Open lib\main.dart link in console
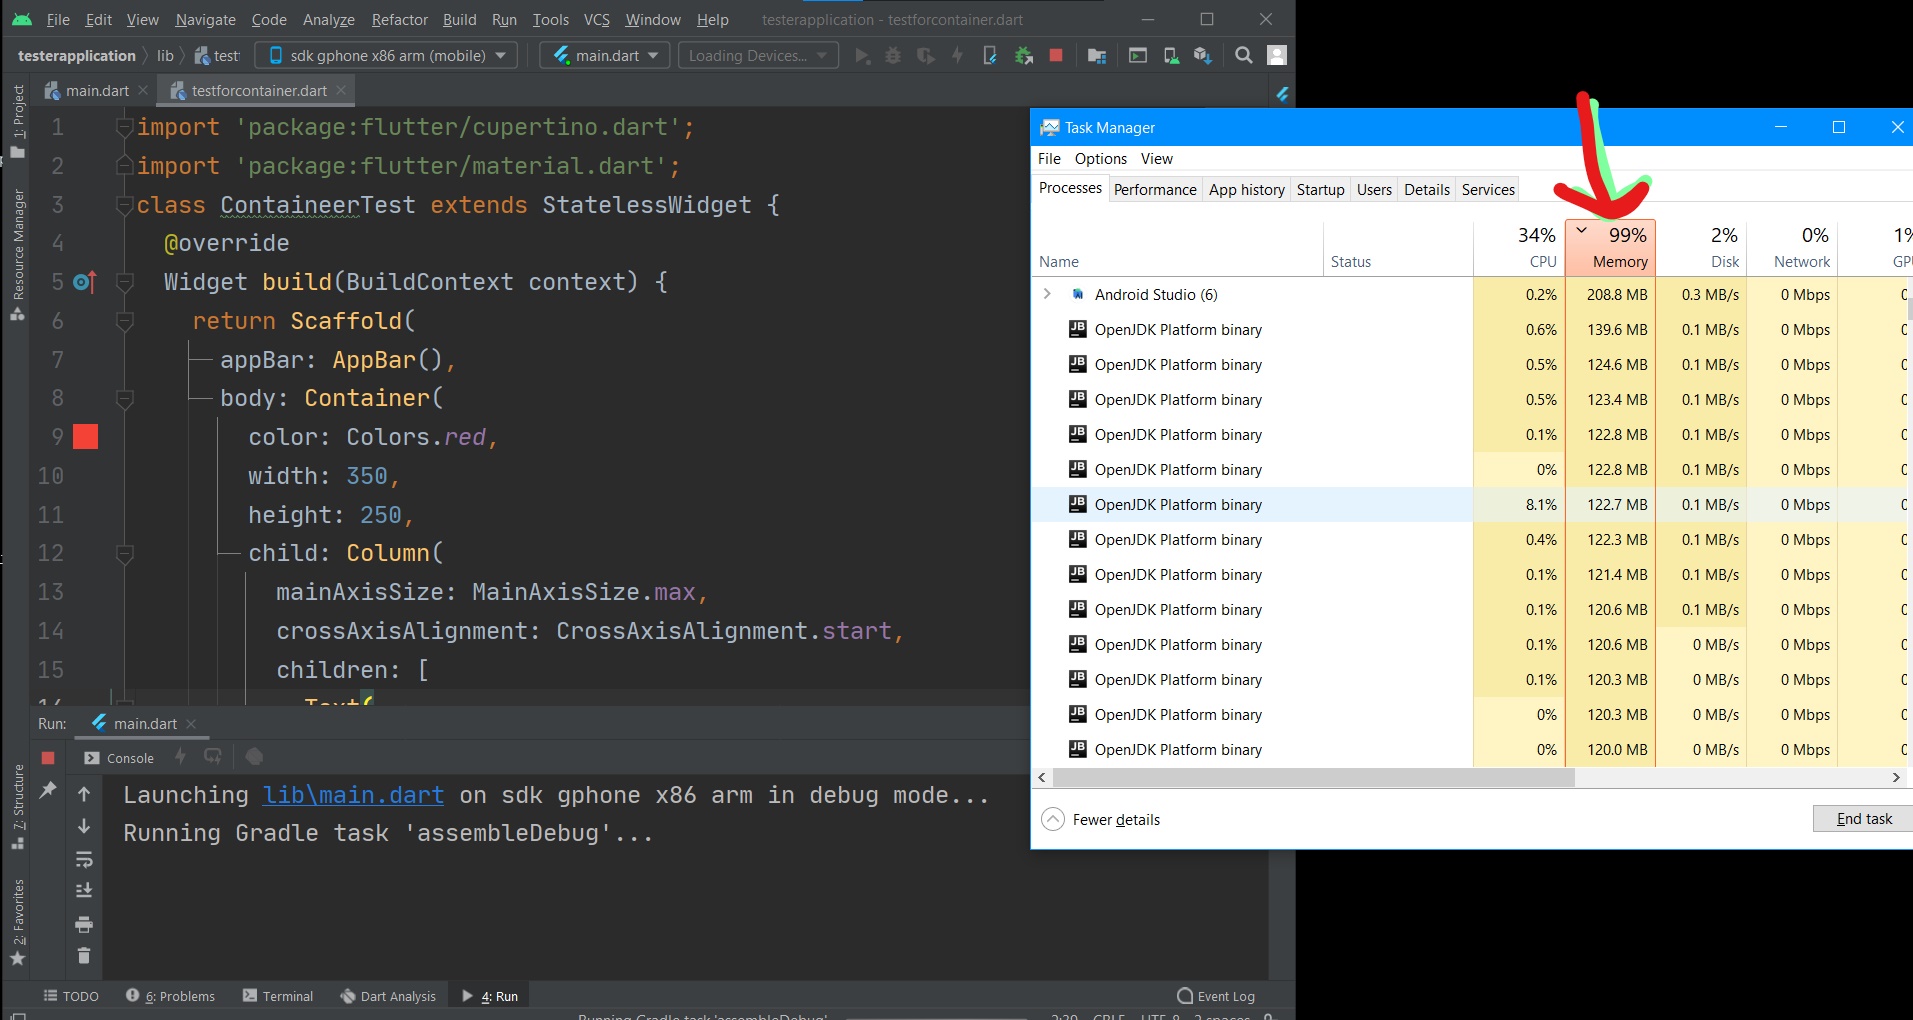The height and width of the screenshot is (1020, 1913). 352,794
